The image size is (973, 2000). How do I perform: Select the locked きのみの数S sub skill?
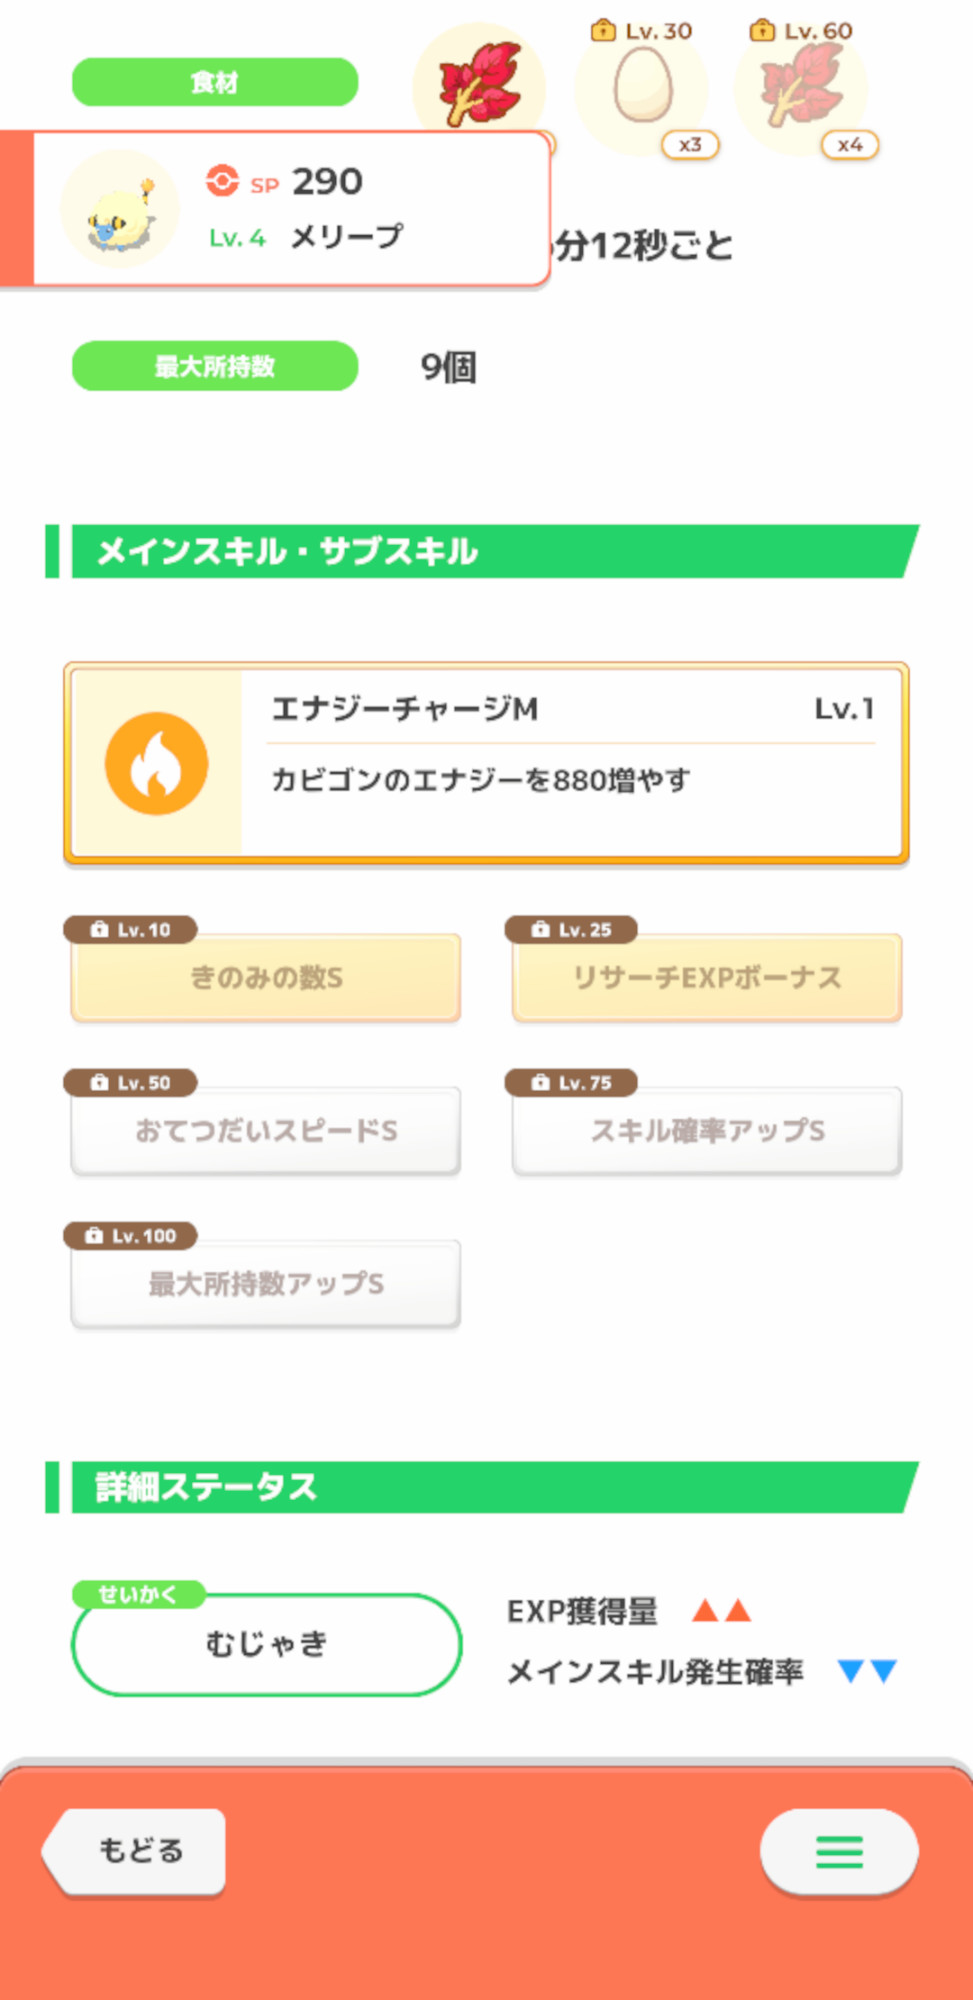266,977
